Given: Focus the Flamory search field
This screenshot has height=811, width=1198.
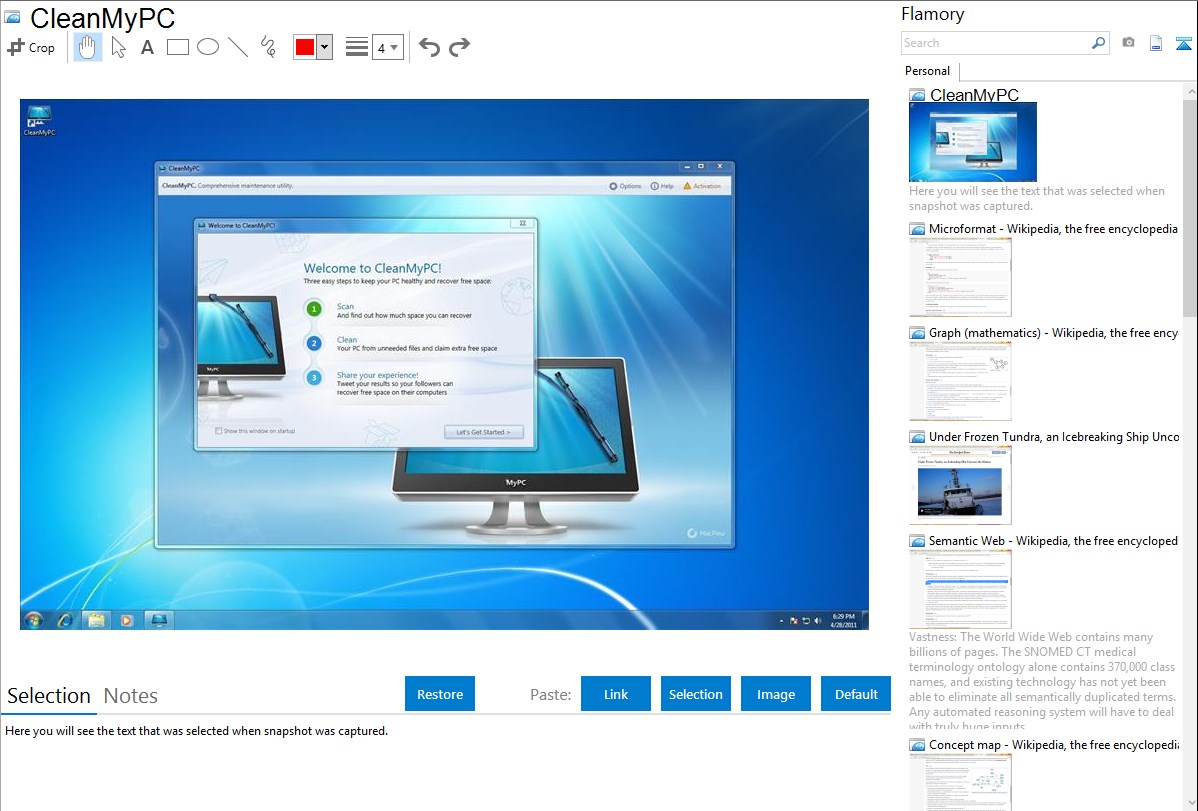Looking at the screenshot, I should pyautogui.click(x=995, y=43).
